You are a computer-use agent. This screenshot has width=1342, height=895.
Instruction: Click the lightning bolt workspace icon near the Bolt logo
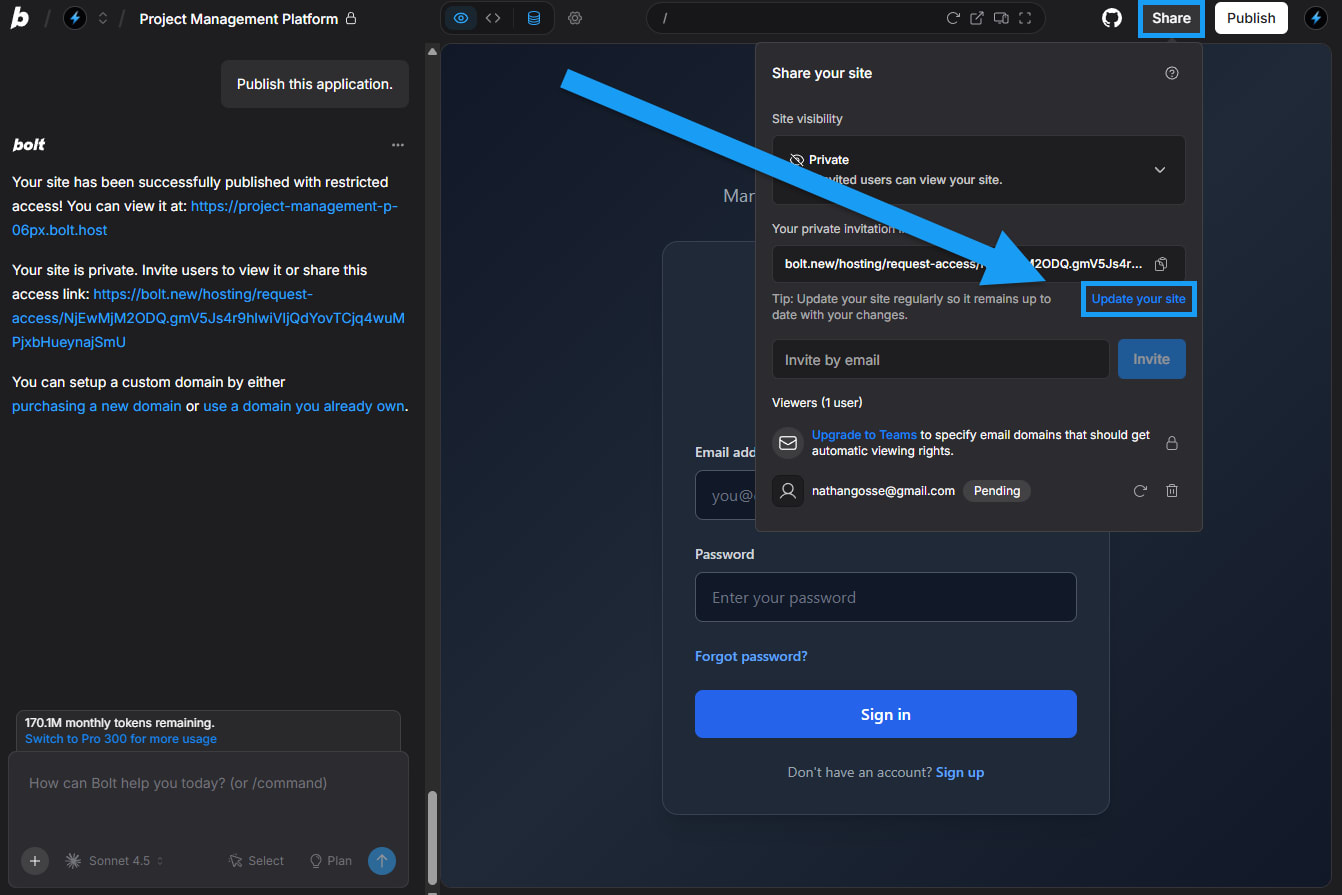tap(75, 18)
